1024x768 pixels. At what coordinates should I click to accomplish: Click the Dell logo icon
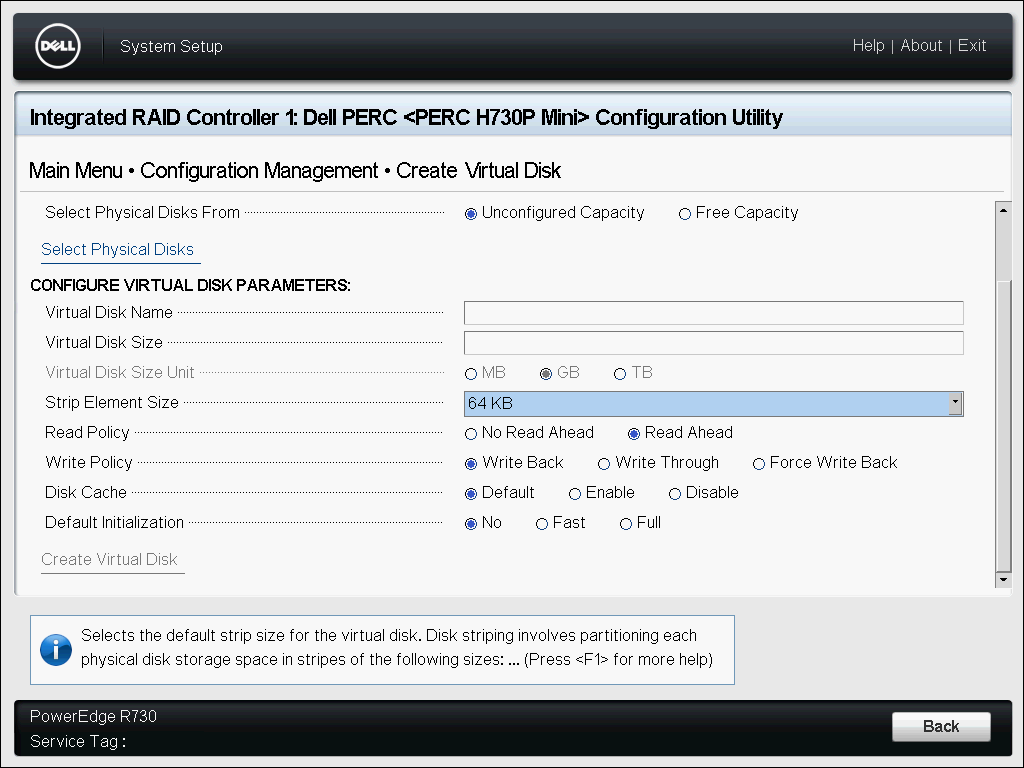[x=58, y=46]
